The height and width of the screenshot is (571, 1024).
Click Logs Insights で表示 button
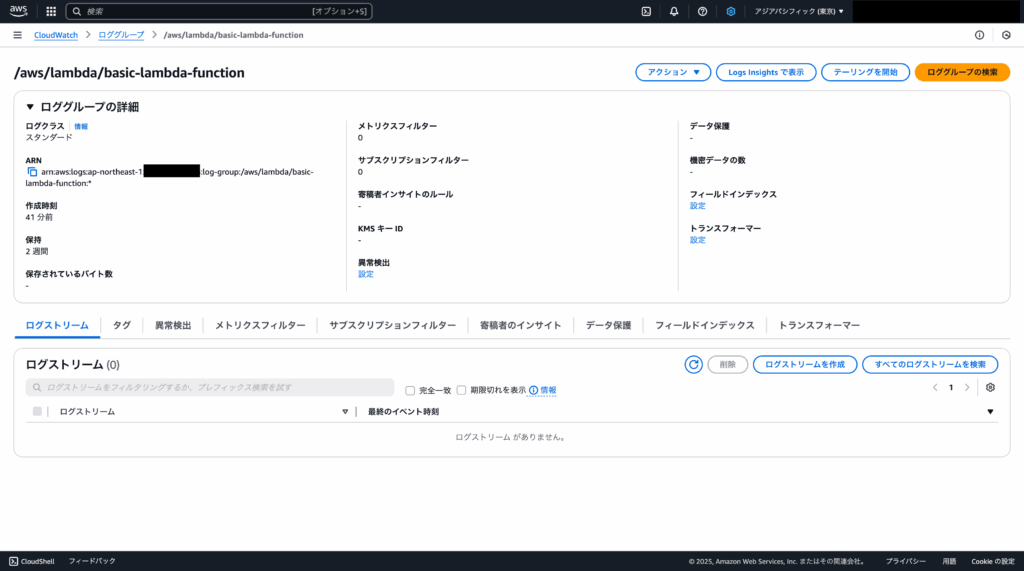[766, 73]
